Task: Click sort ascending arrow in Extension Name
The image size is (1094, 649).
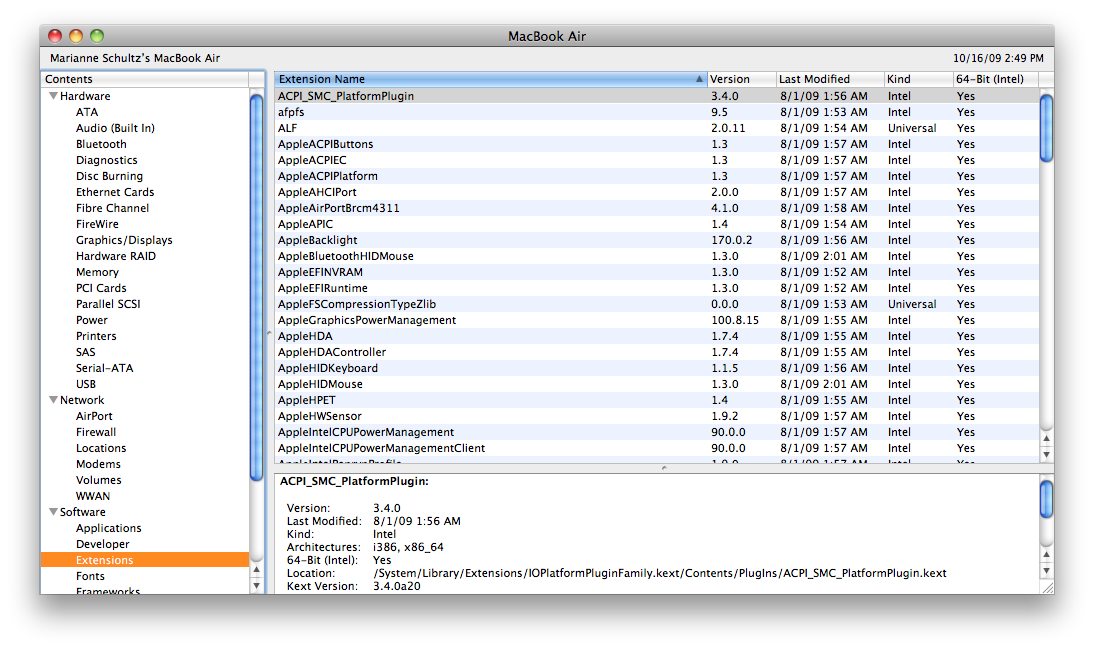Action: [699, 80]
